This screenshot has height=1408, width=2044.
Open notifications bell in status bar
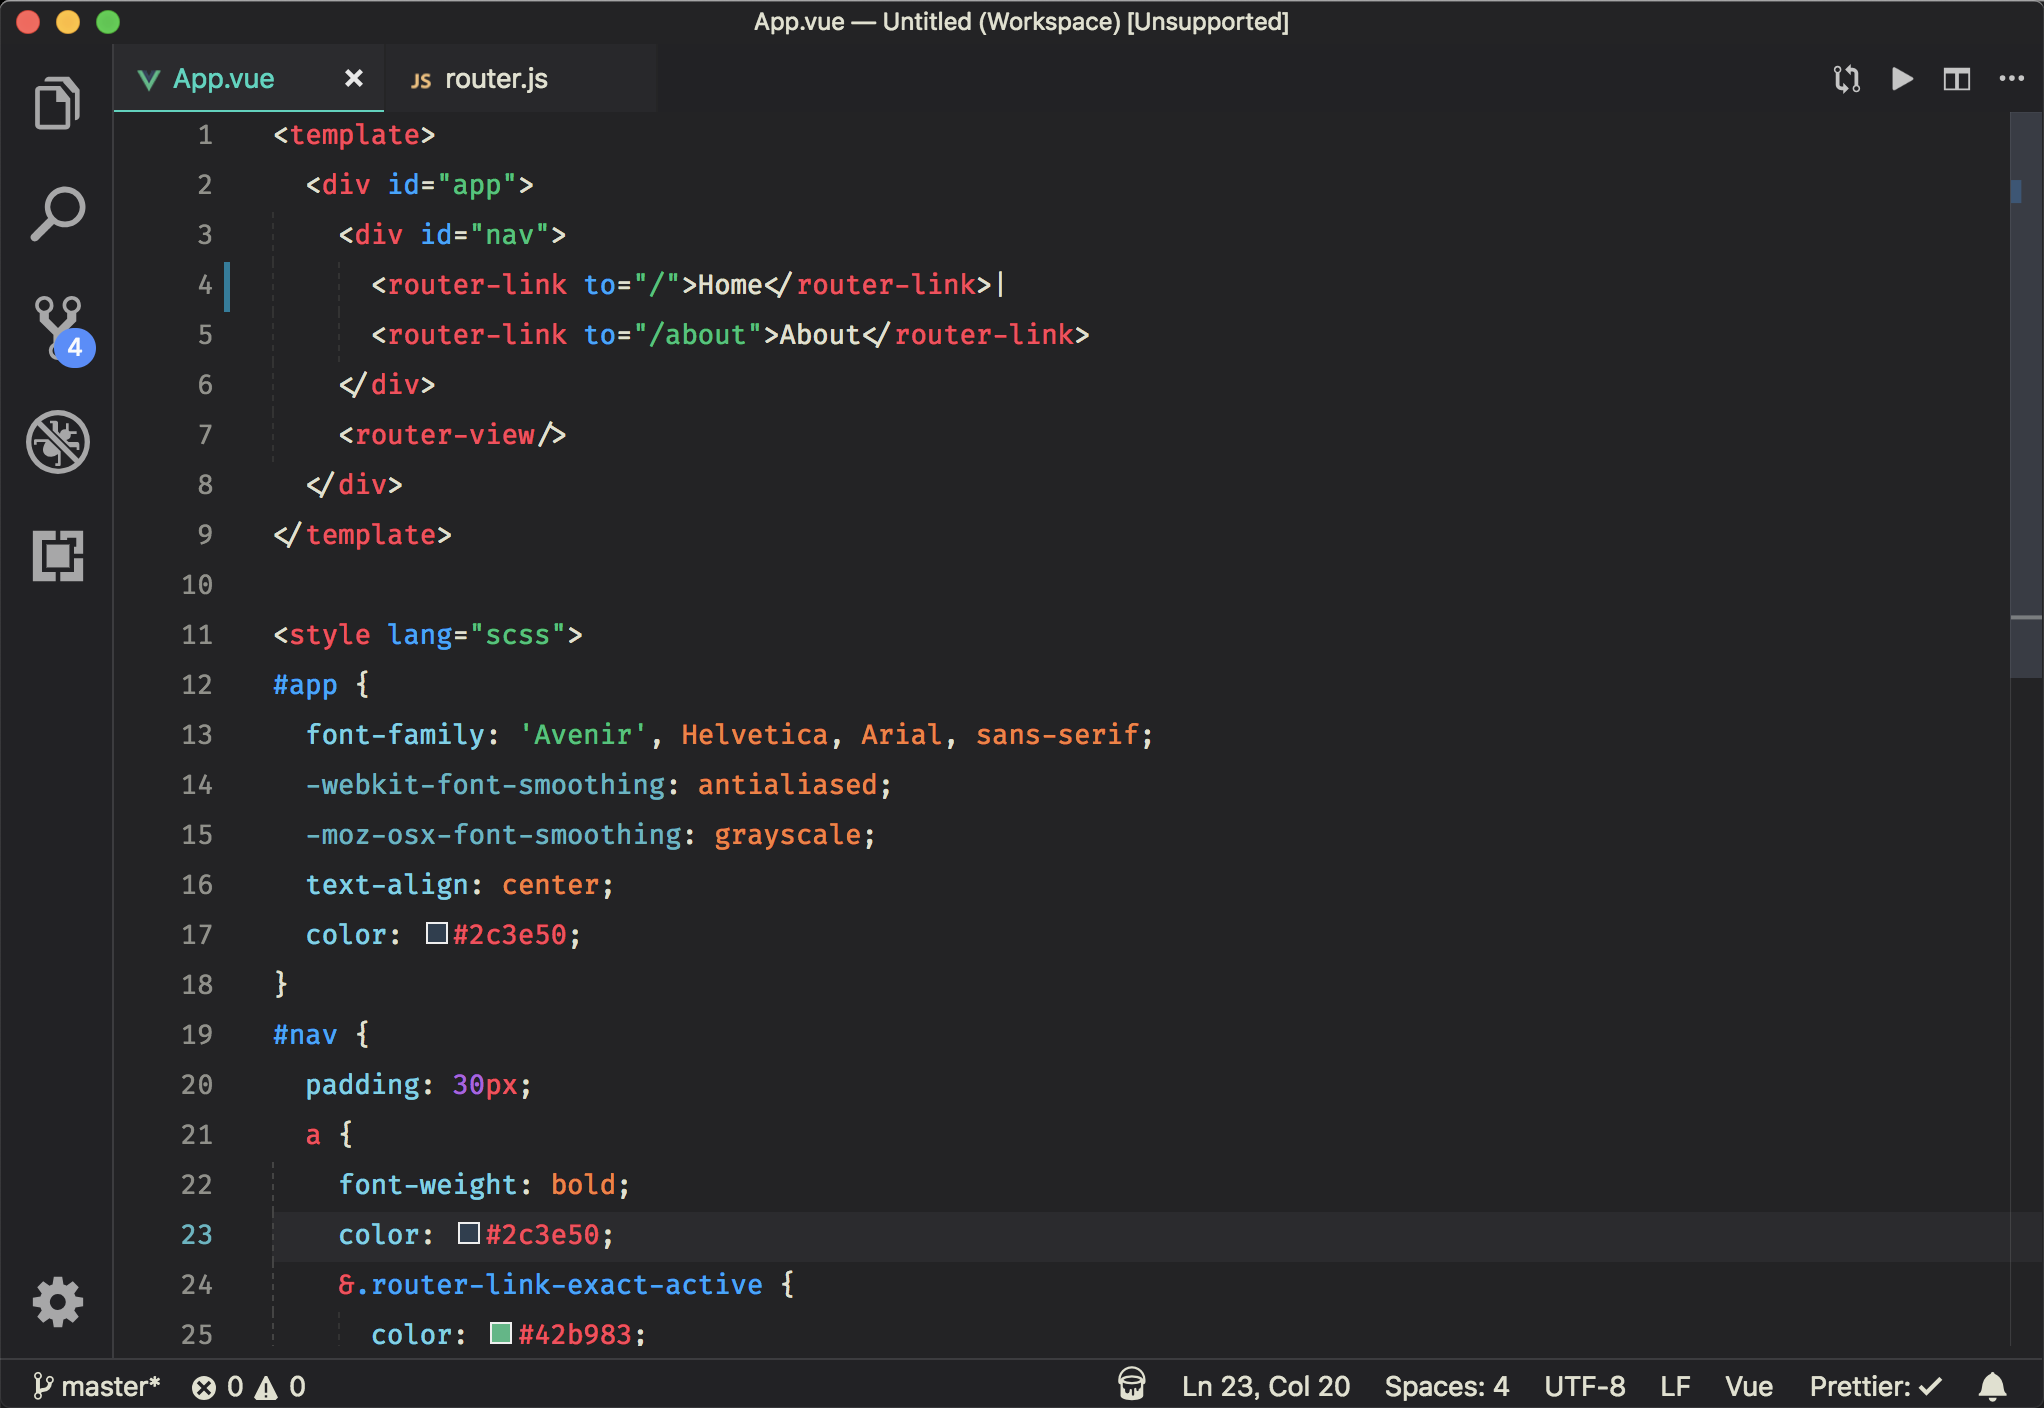[1992, 1386]
